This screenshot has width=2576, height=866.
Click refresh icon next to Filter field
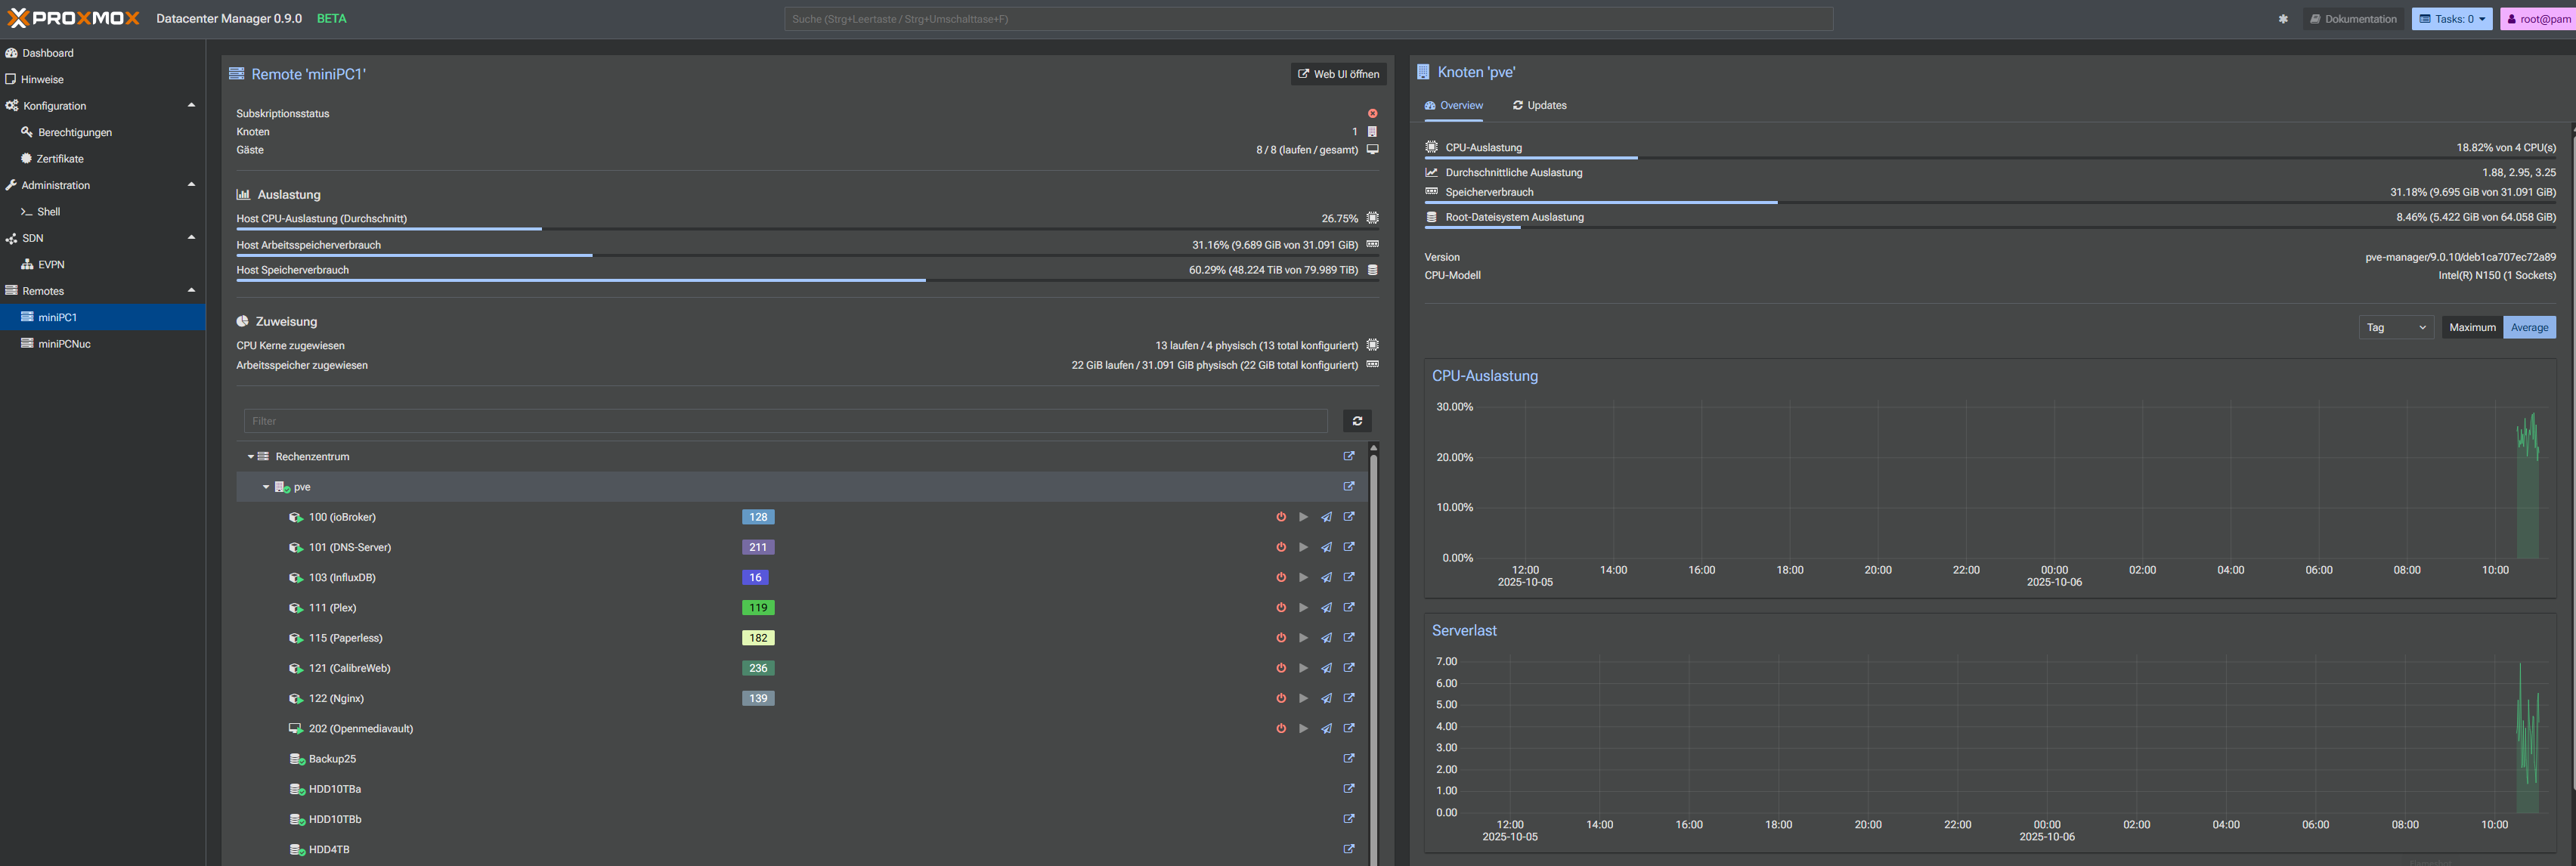(x=1357, y=421)
